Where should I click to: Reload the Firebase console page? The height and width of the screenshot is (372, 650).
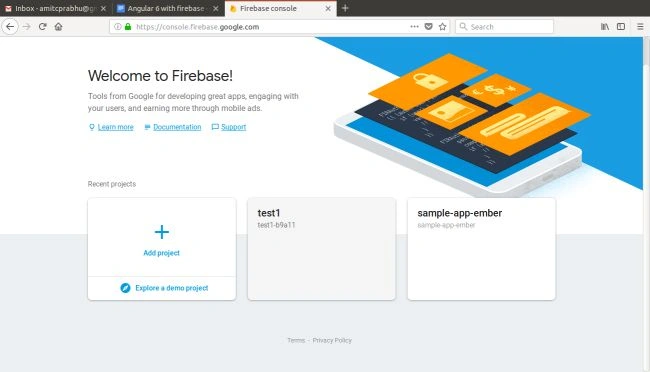coord(42,27)
